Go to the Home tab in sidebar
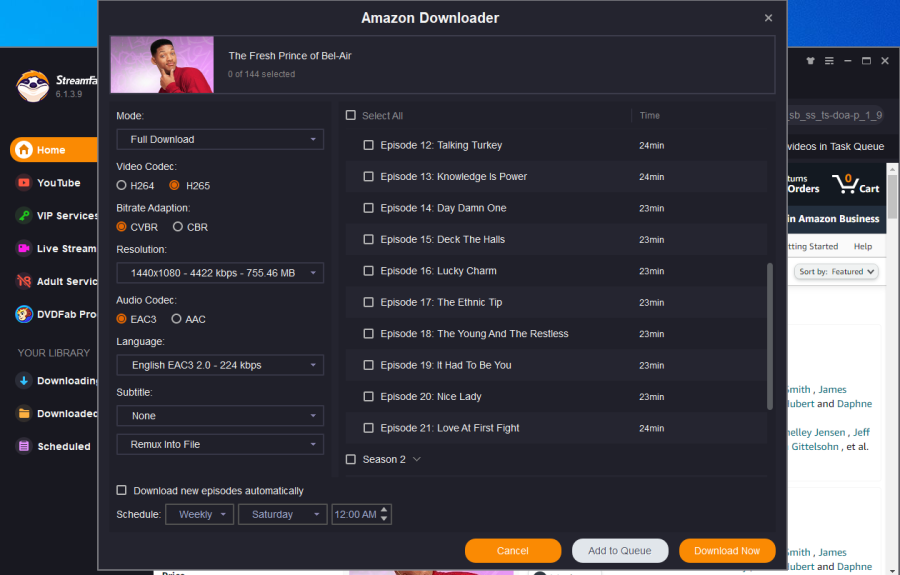Image resolution: width=900 pixels, height=575 pixels. [52, 150]
